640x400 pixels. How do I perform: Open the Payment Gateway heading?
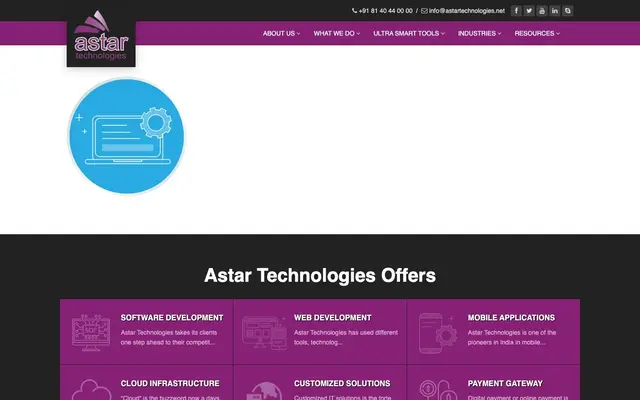tap(505, 383)
